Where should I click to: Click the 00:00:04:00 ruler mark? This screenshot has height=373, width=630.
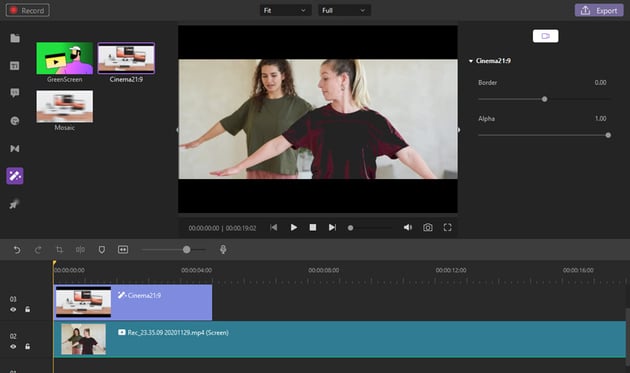196,270
